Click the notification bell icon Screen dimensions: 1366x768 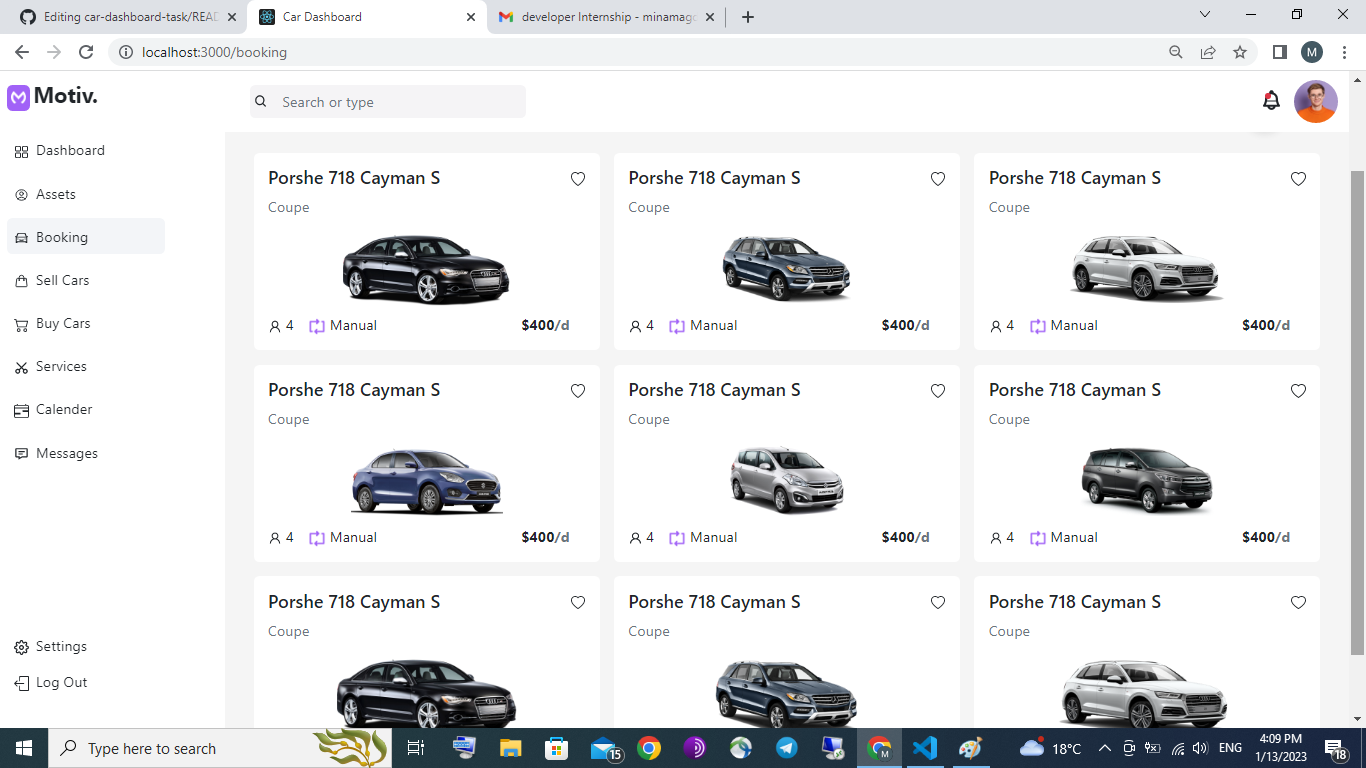[x=1270, y=100]
